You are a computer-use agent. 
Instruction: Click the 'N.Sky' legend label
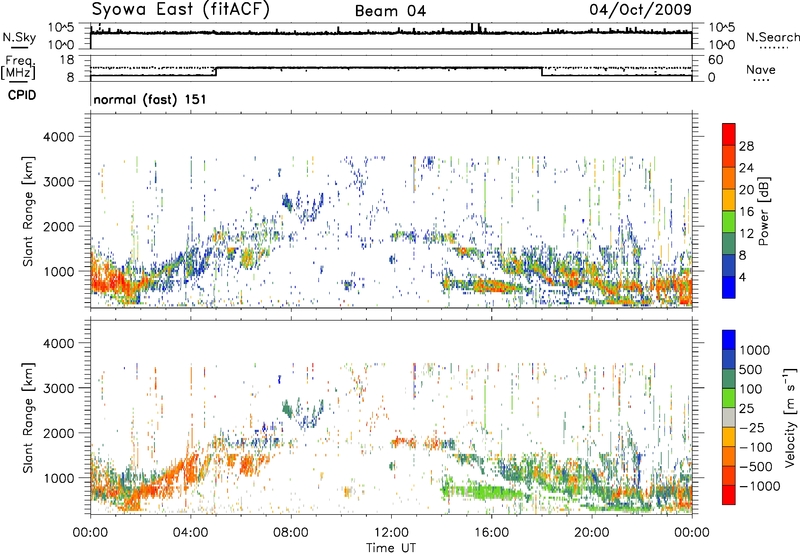(19, 37)
